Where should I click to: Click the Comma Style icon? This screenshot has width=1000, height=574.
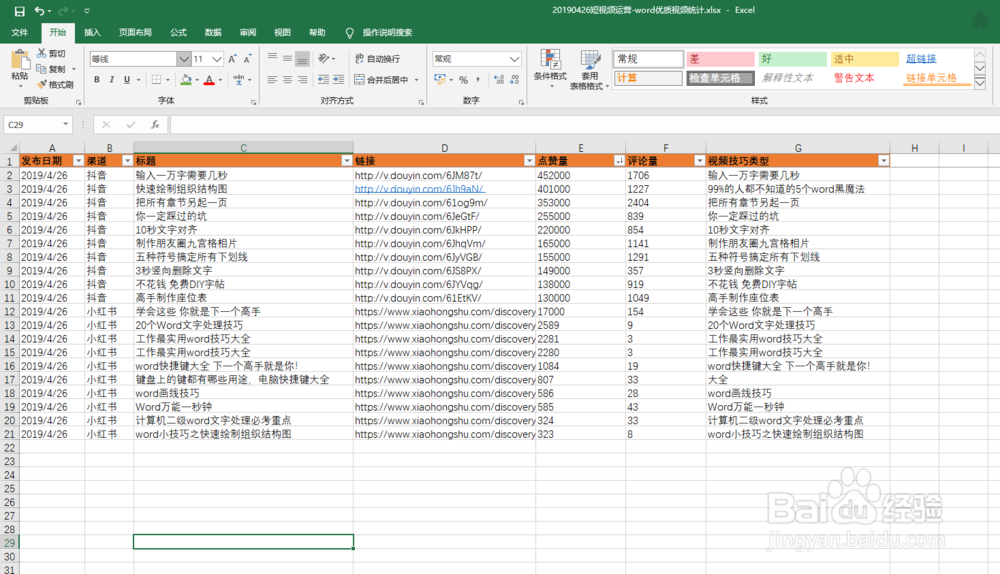(x=478, y=80)
